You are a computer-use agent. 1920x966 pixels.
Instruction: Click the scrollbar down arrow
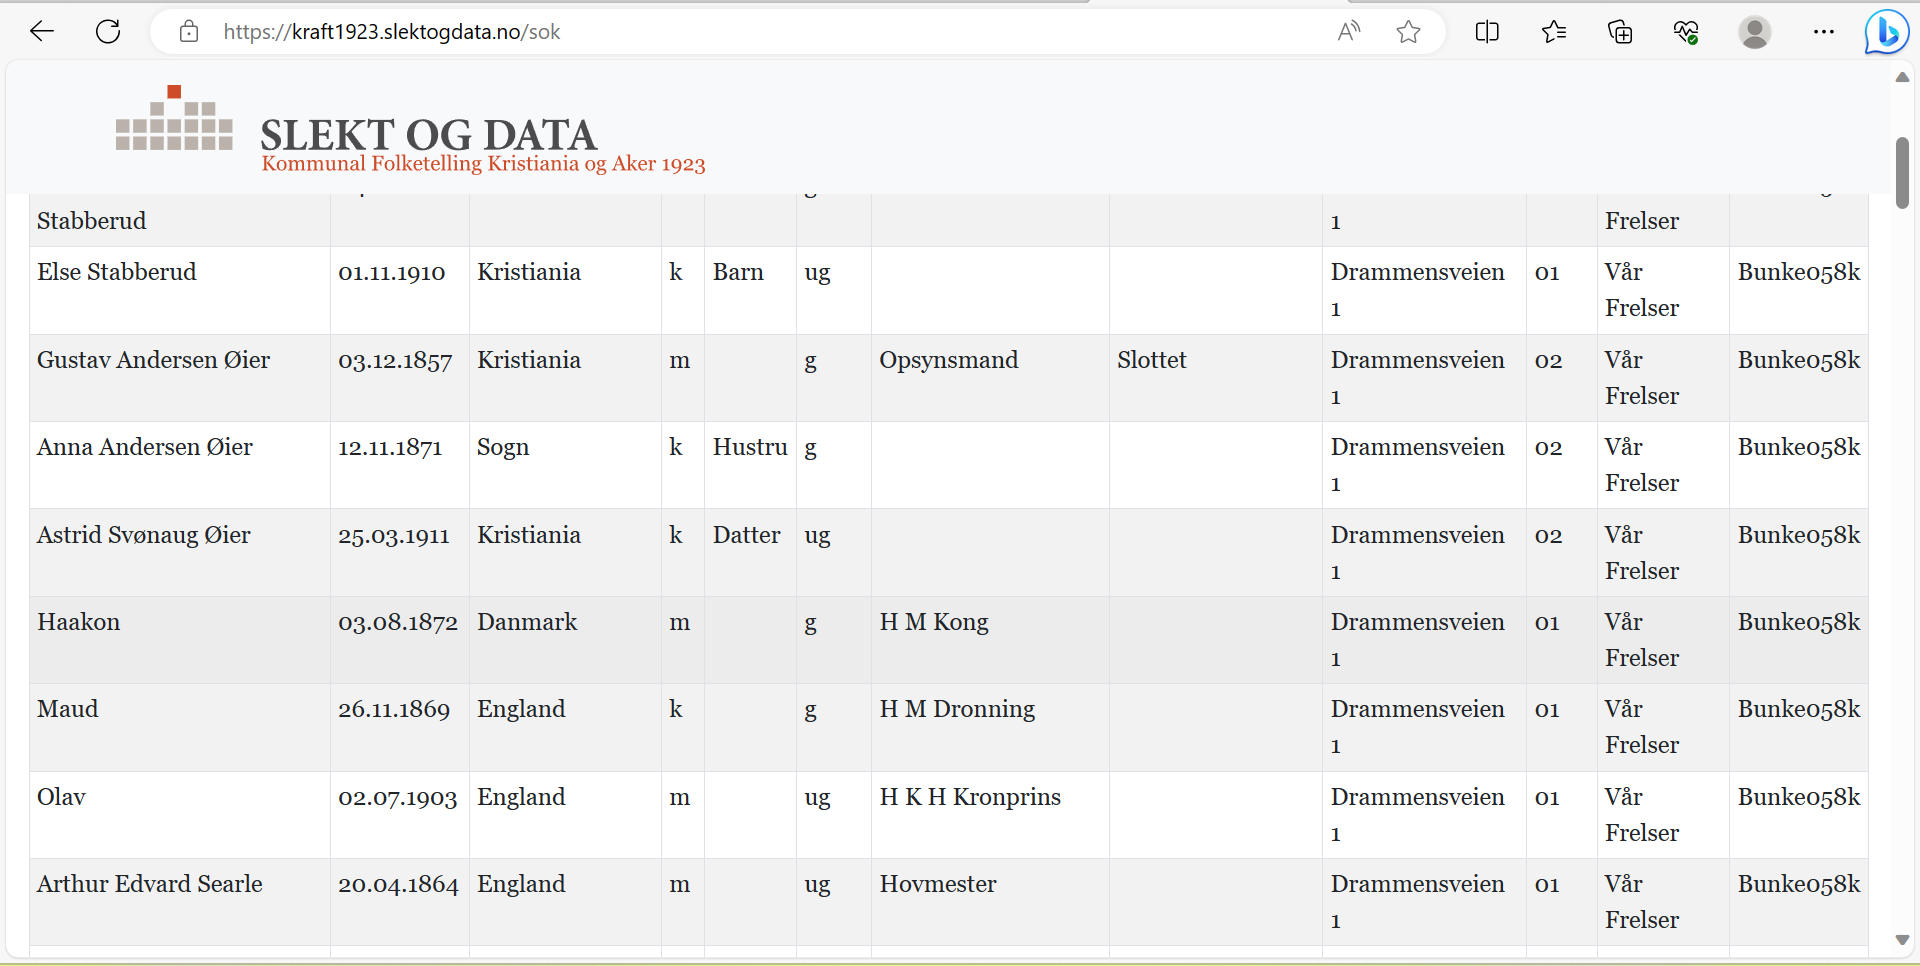click(x=1902, y=940)
